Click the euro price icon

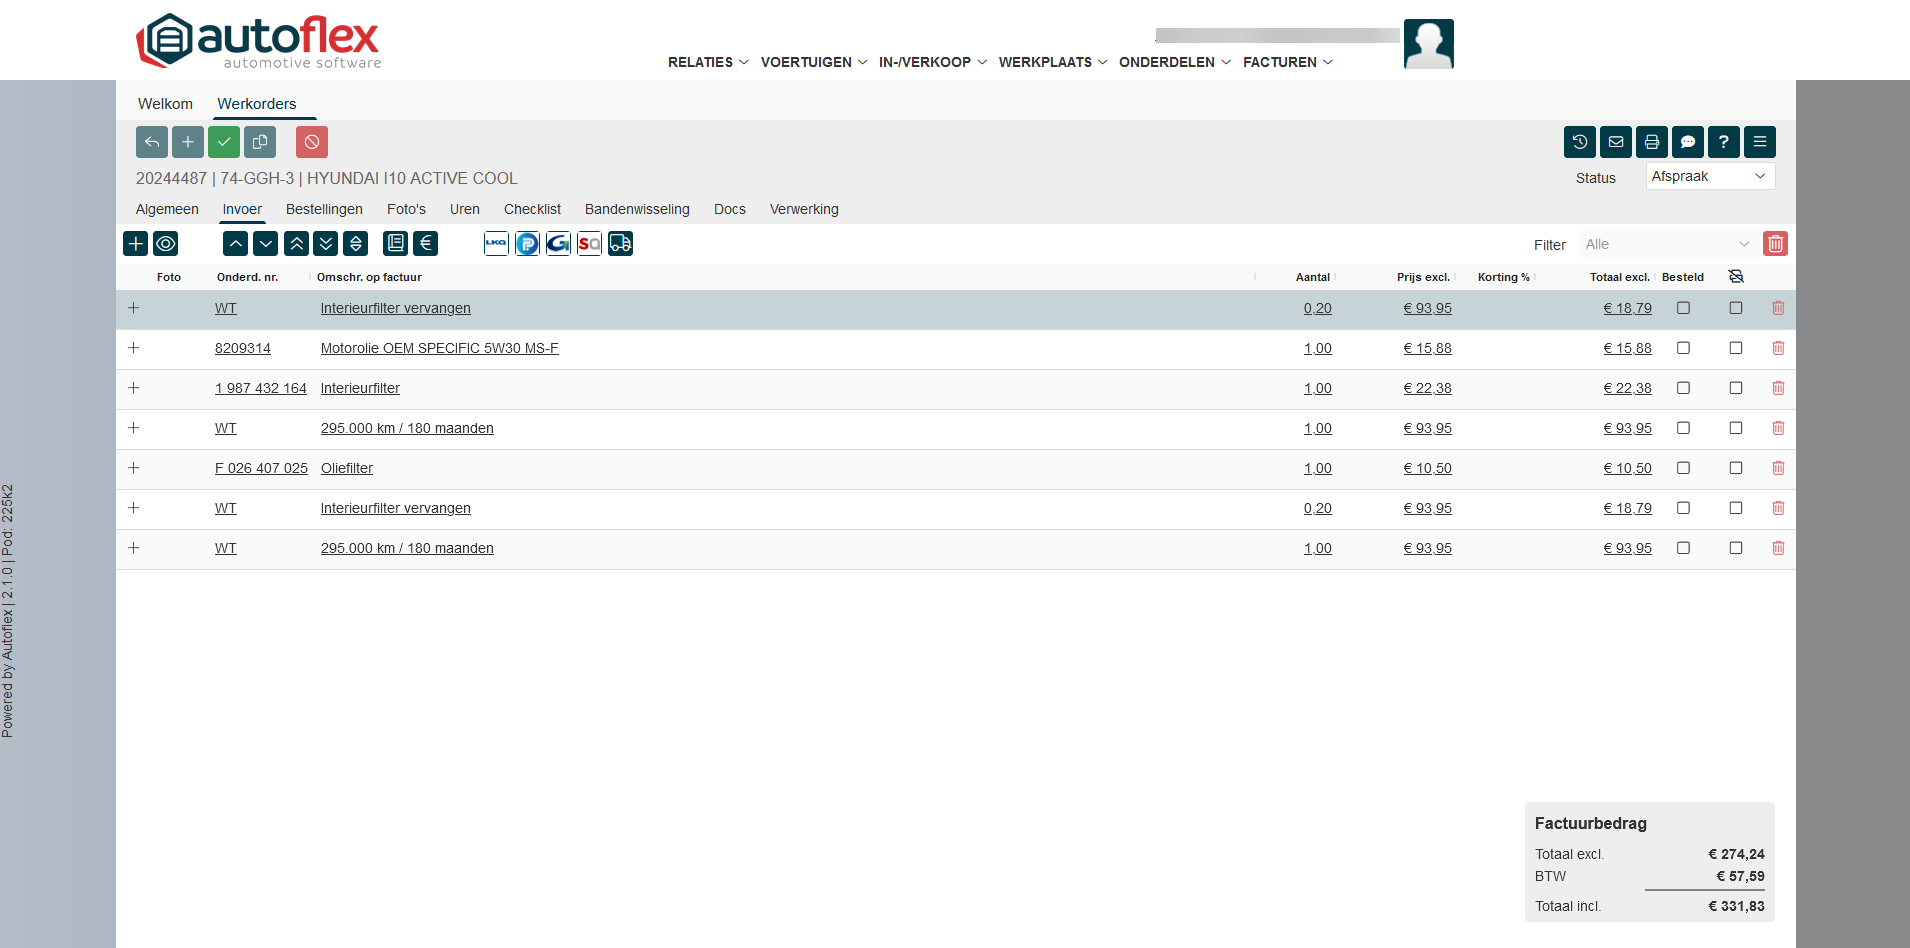pyautogui.click(x=426, y=243)
